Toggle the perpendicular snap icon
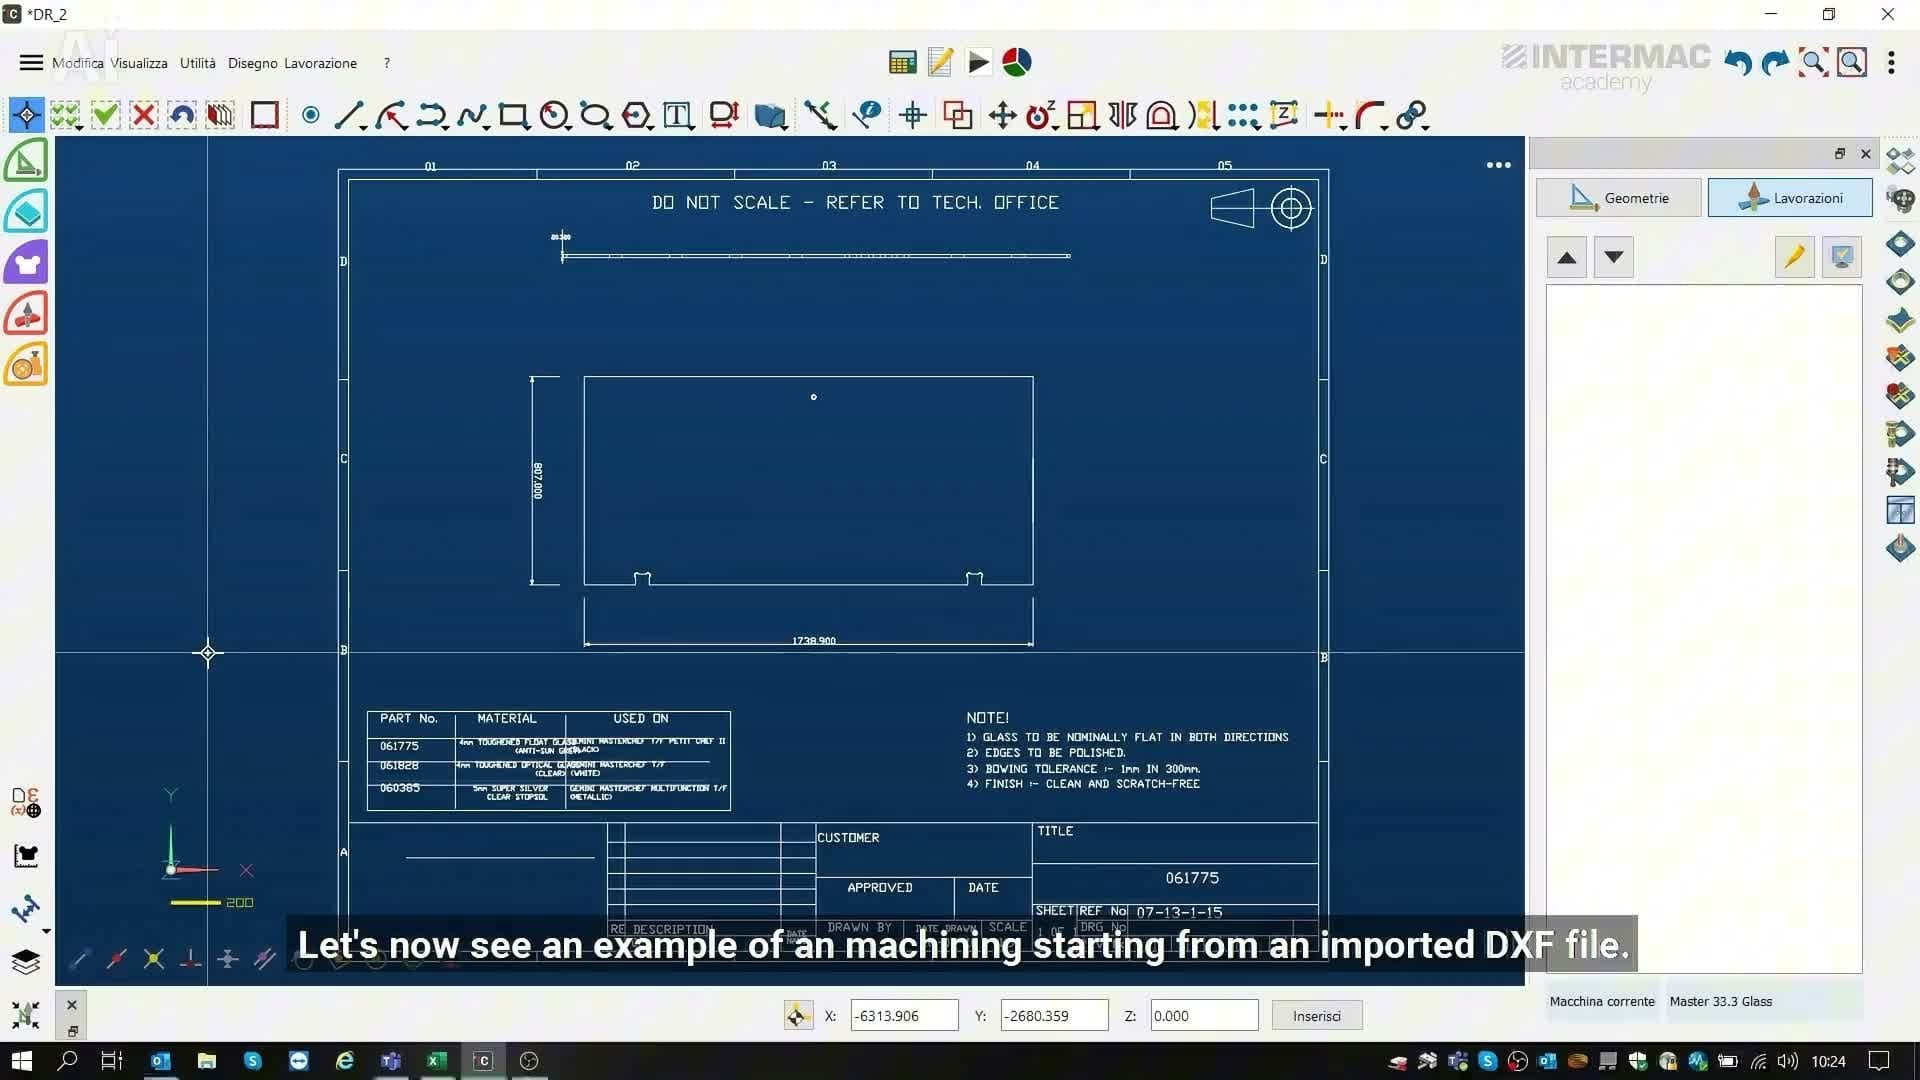This screenshot has height=1080, width=1920. pos(190,959)
